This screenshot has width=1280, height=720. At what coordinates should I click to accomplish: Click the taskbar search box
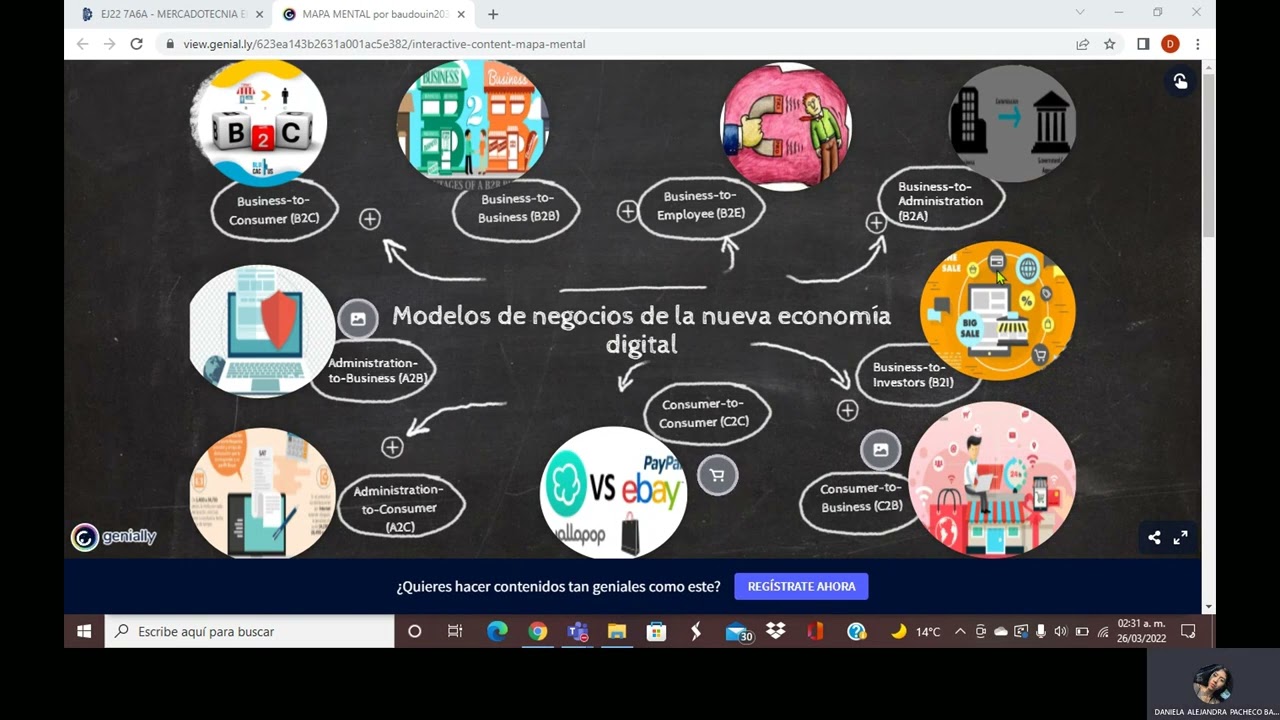[249, 631]
